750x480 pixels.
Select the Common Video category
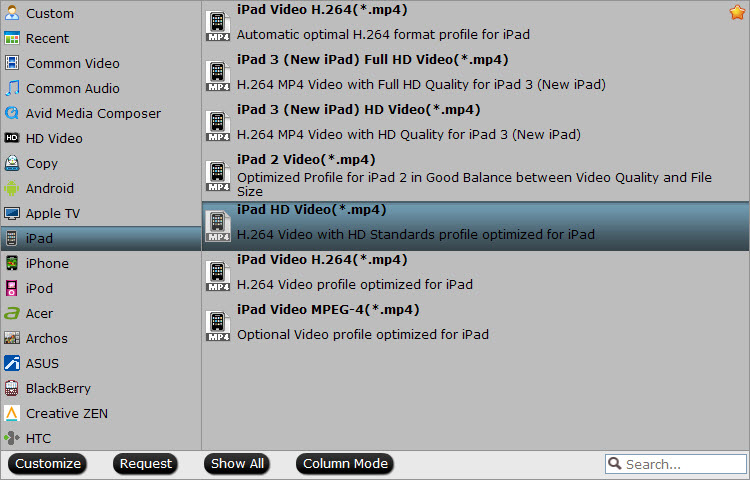(x=101, y=63)
